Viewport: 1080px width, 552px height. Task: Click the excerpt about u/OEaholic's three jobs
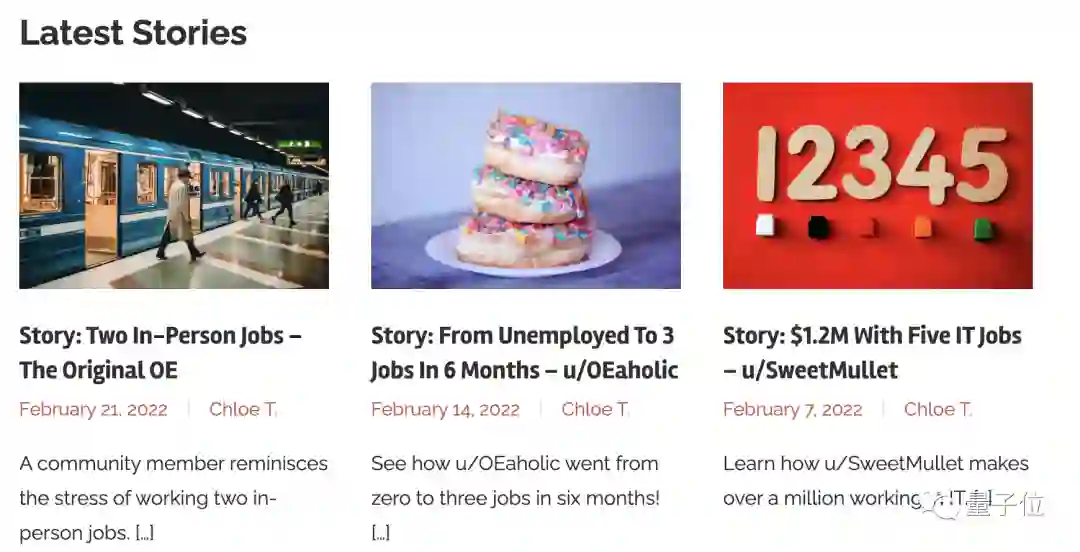tap(515, 481)
